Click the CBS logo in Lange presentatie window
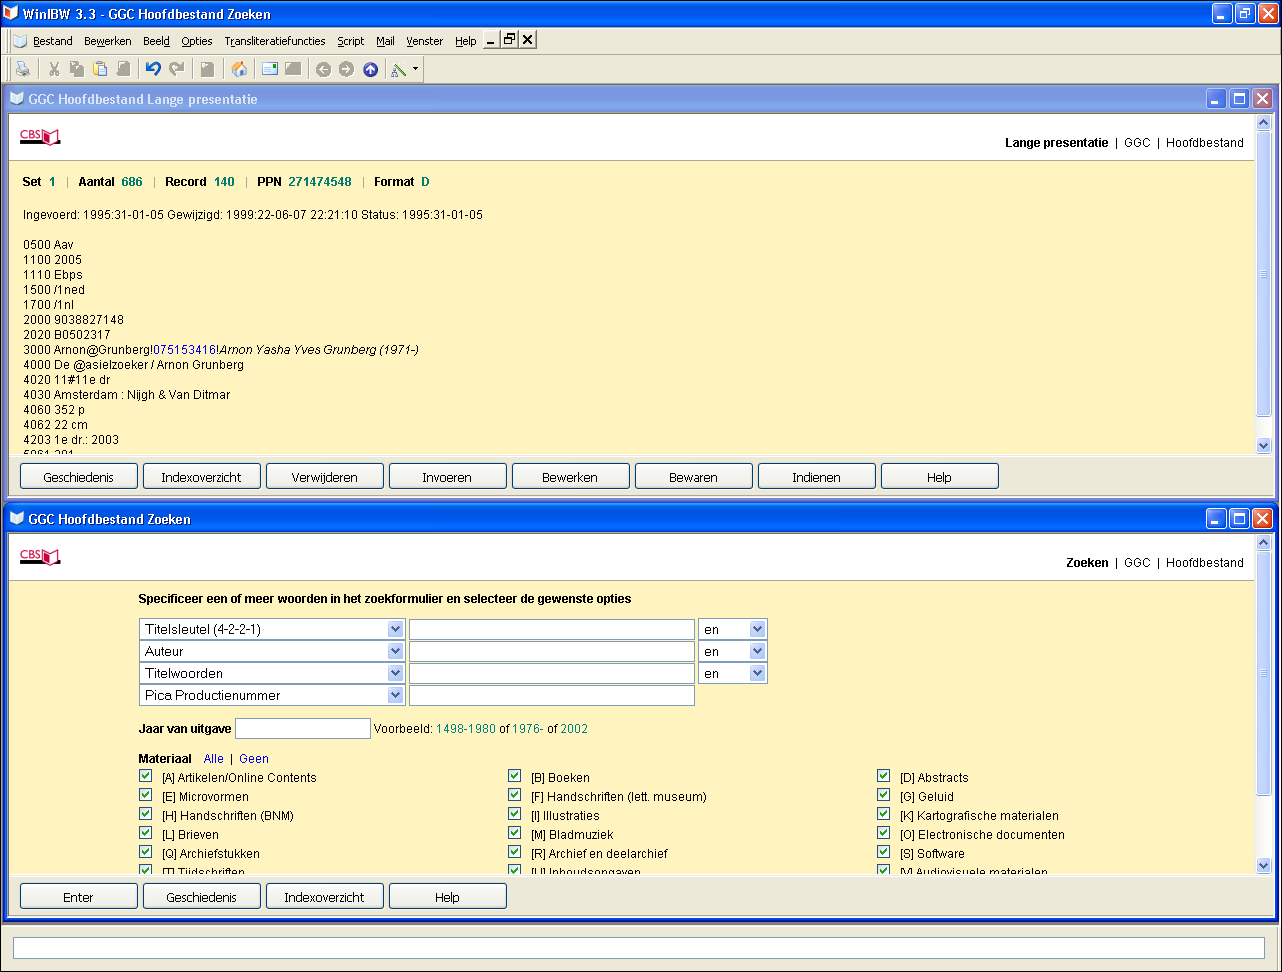 [x=40, y=137]
